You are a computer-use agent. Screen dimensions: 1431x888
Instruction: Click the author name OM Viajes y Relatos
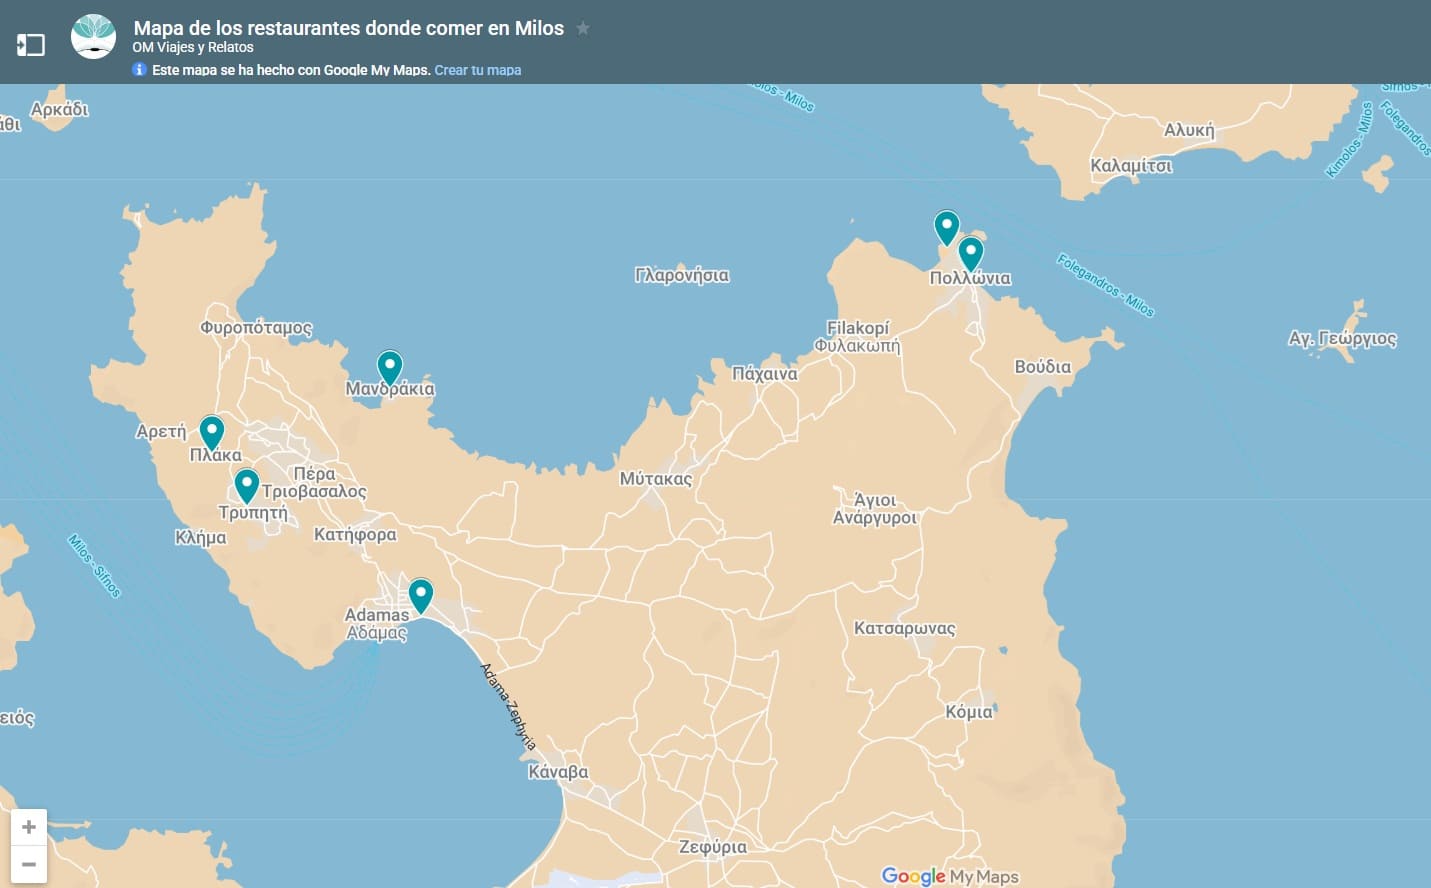(193, 47)
